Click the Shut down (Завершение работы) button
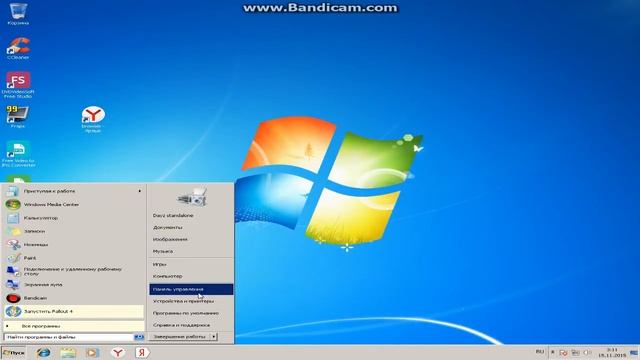Image resolution: width=640 pixels, height=360 pixels. point(179,337)
